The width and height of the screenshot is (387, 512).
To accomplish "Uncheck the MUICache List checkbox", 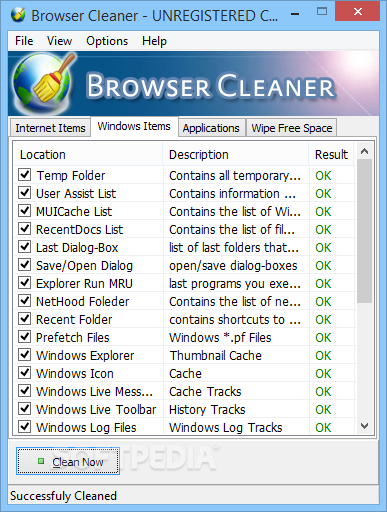I will 25,211.
